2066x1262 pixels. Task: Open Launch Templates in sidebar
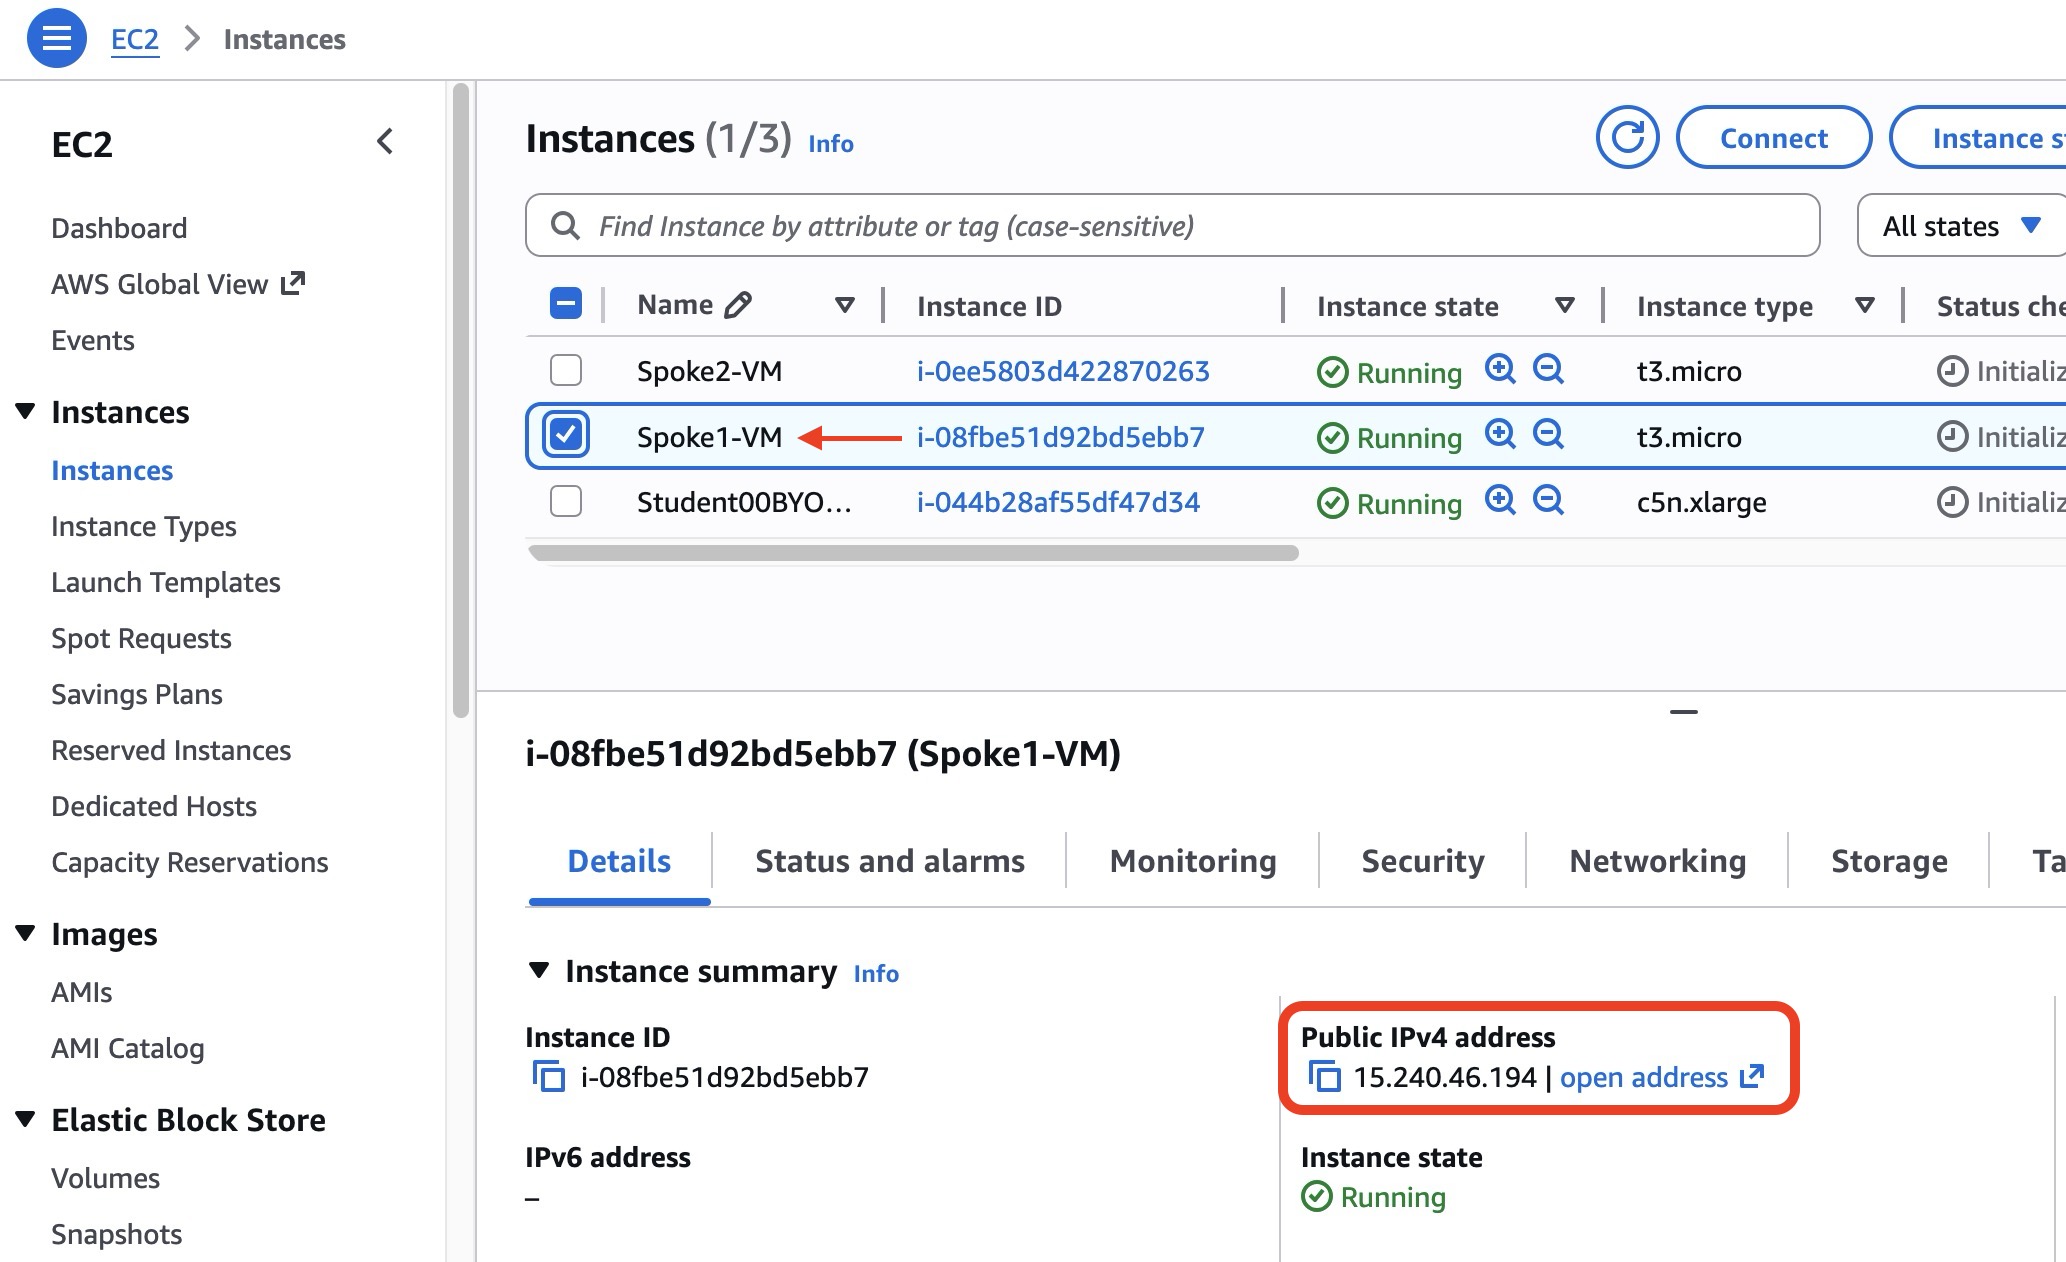click(166, 582)
